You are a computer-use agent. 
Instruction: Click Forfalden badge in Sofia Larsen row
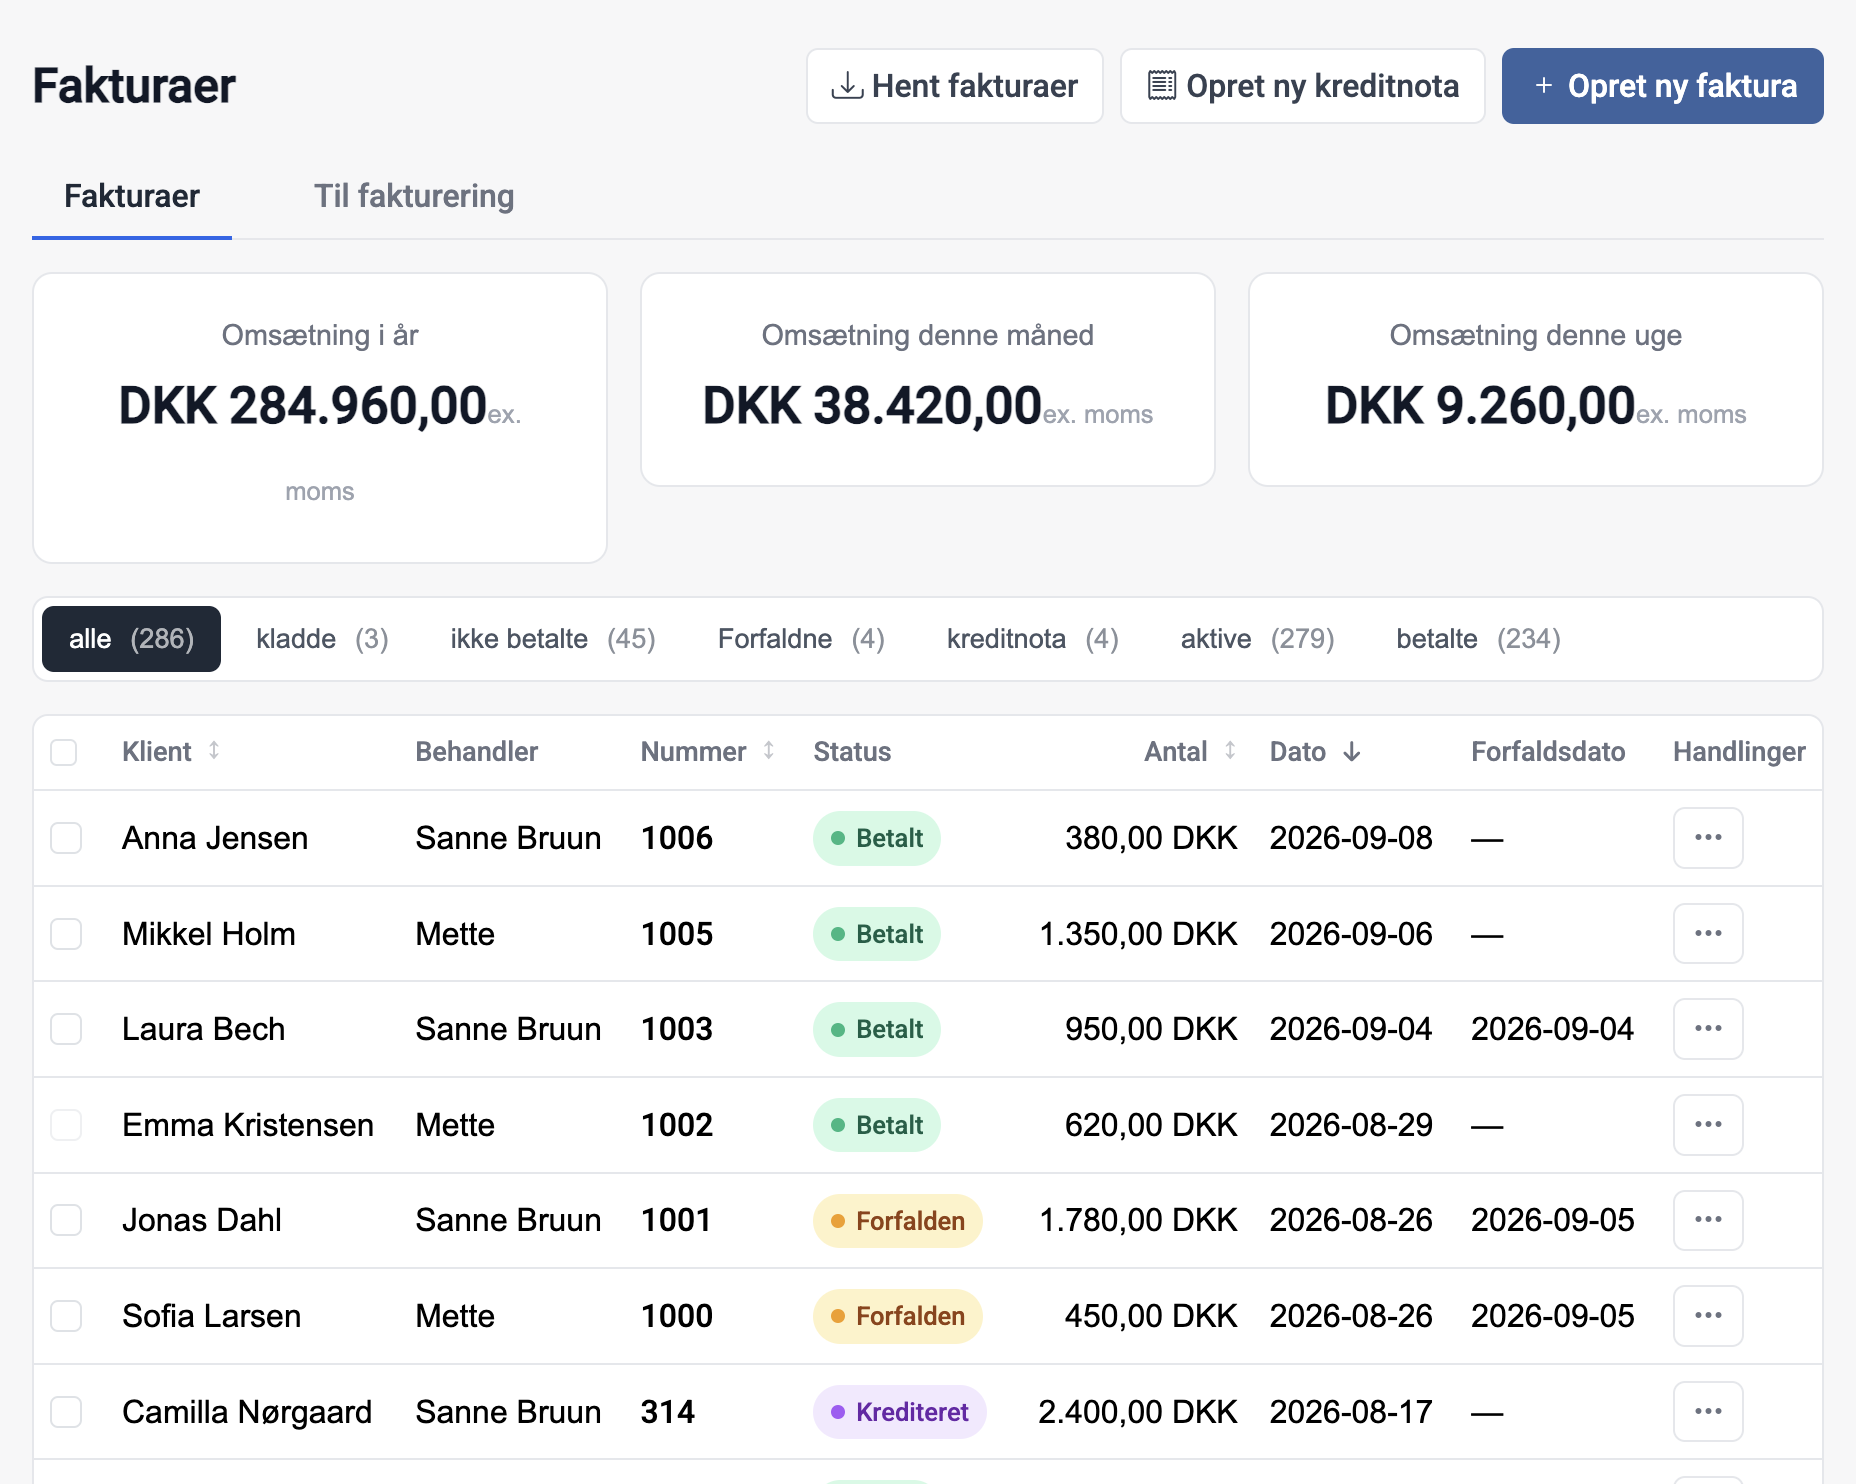897,1317
